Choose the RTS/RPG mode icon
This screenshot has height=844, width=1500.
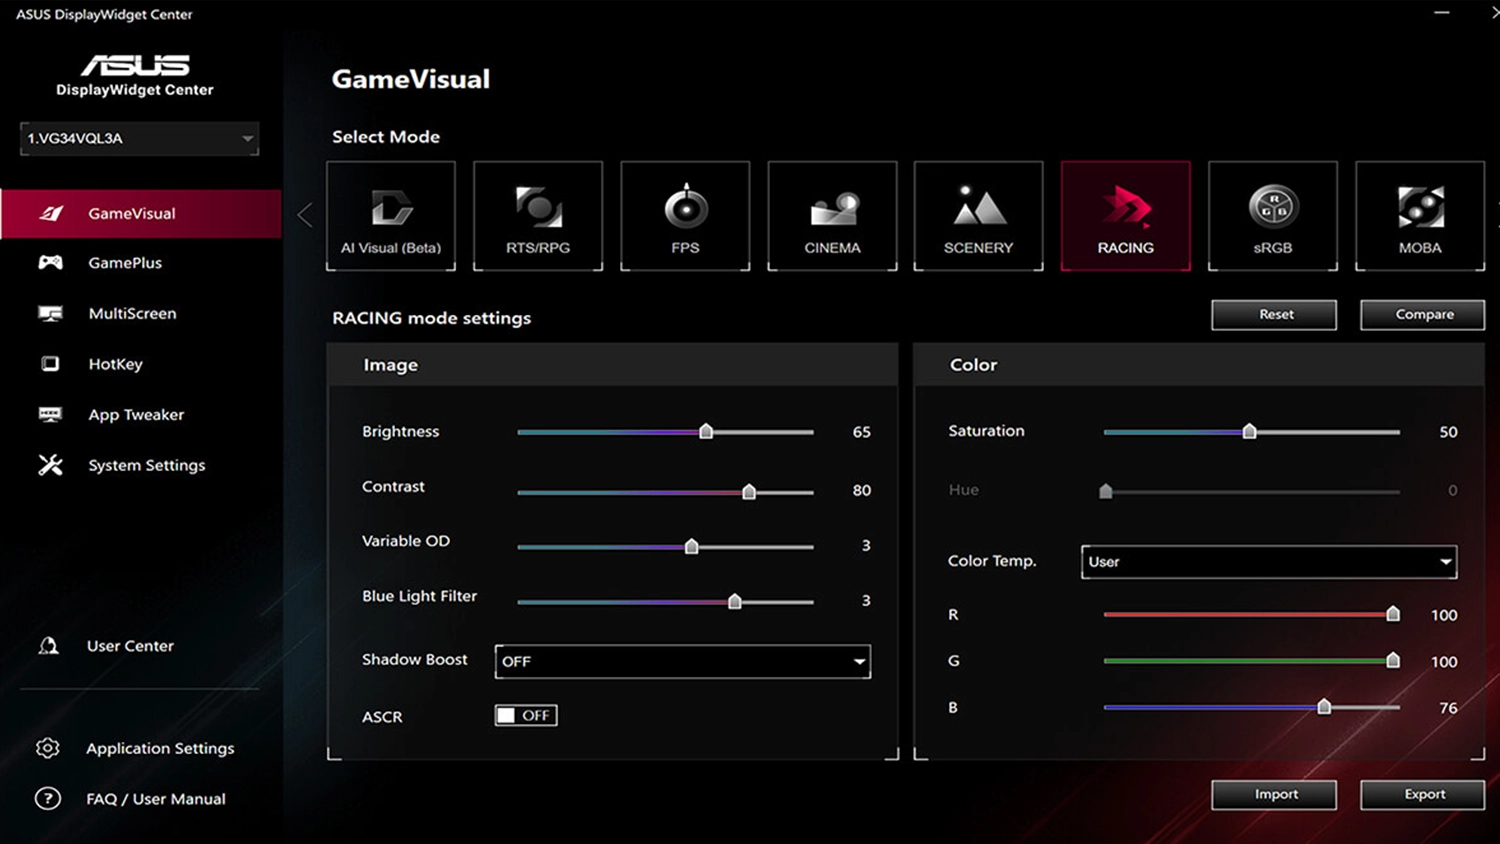(x=538, y=216)
